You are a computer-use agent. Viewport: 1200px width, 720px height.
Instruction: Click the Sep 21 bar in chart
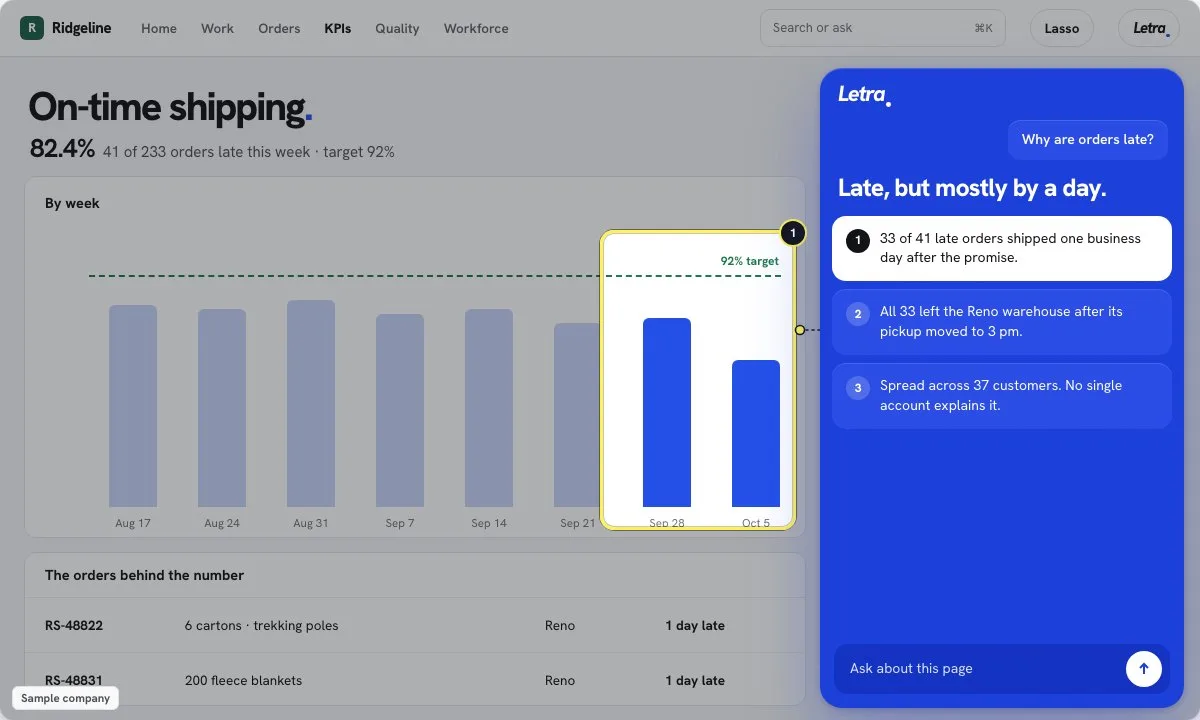[x=576, y=415]
